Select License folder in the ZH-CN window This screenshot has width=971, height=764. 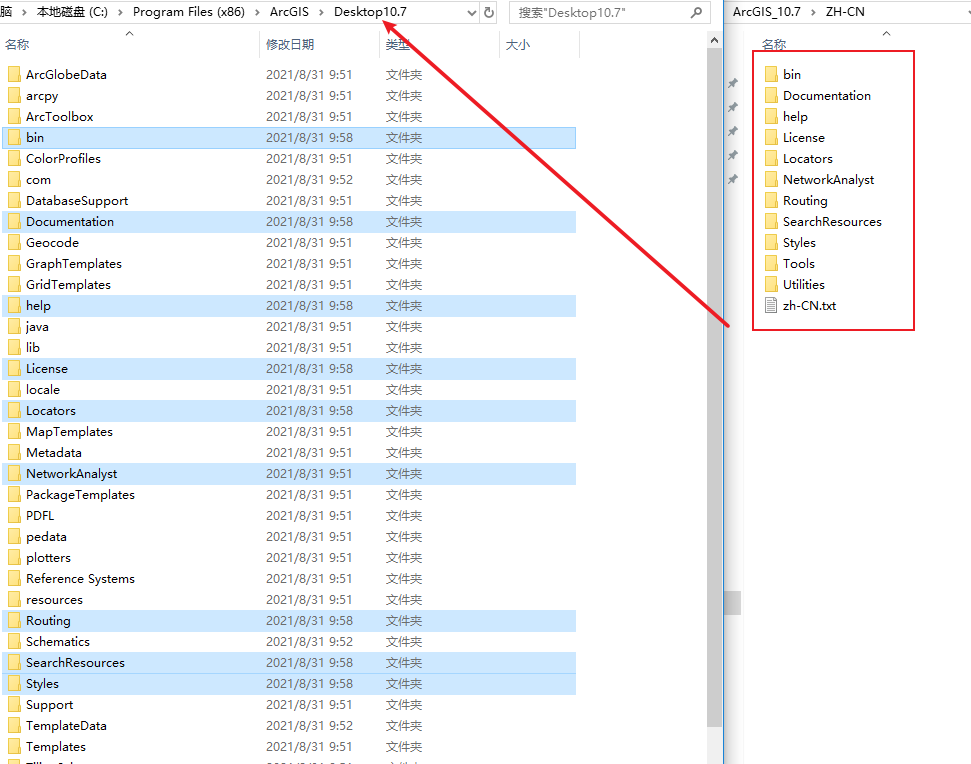tap(804, 138)
